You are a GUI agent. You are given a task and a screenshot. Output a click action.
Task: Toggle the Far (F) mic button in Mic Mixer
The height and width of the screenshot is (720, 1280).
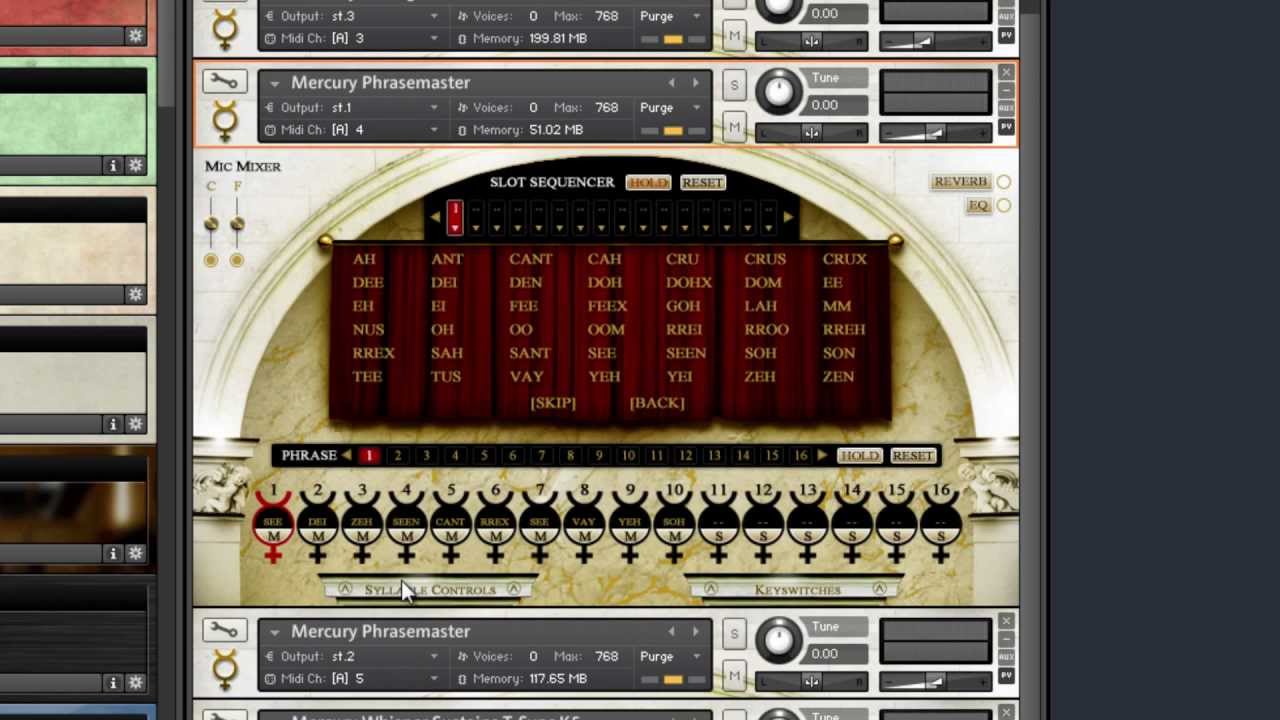click(x=236, y=260)
